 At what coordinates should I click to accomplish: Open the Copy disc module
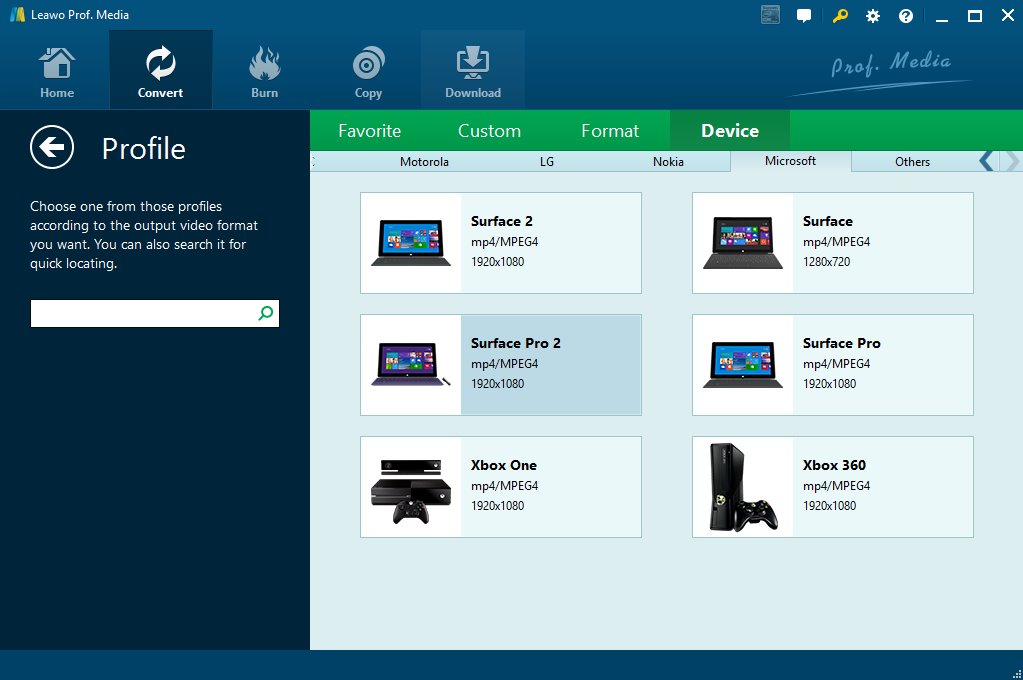pyautogui.click(x=368, y=70)
